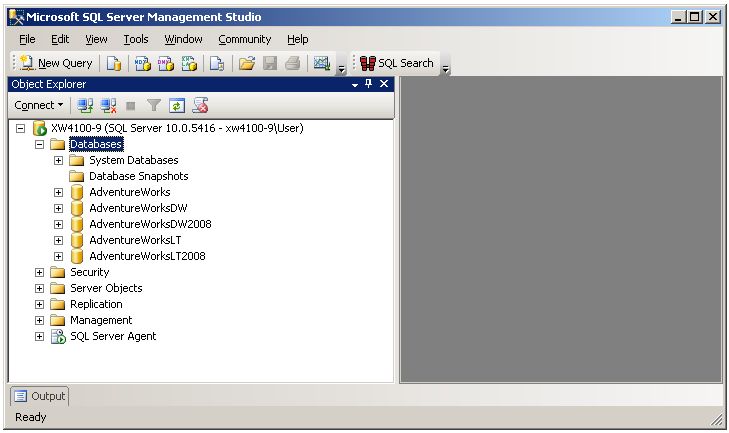
Task: Collapse the XW4100-9 server node
Action: (20, 128)
